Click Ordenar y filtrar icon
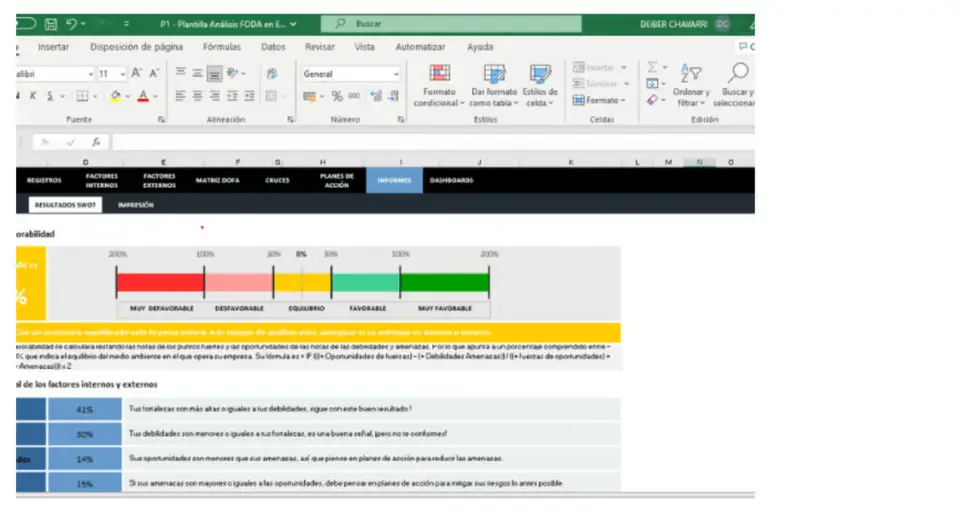This screenshot has height=520, width=960. coord(691,85)
